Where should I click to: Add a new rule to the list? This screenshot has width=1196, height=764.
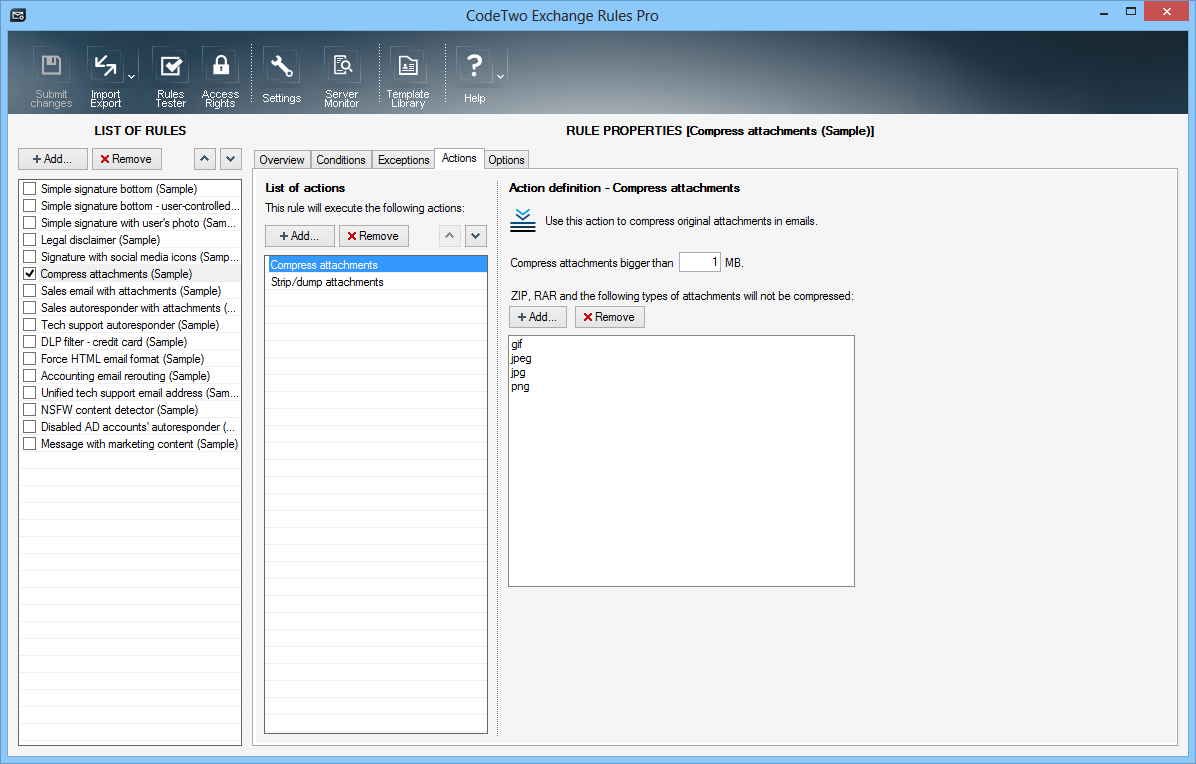point(53,159)
